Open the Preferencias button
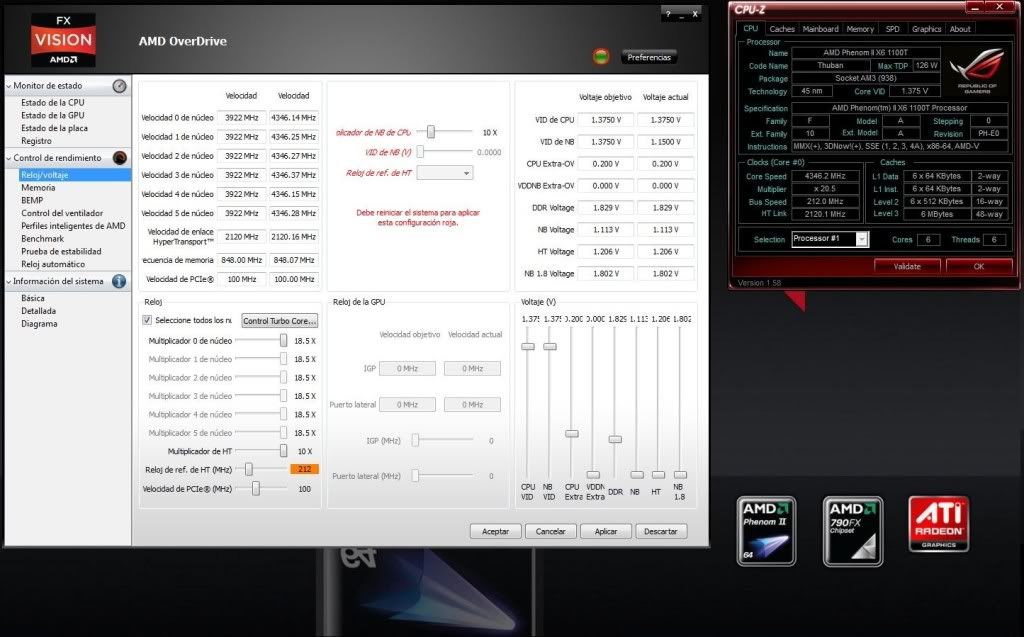Screen dimensions: 1024x637 tap(648, 57)
